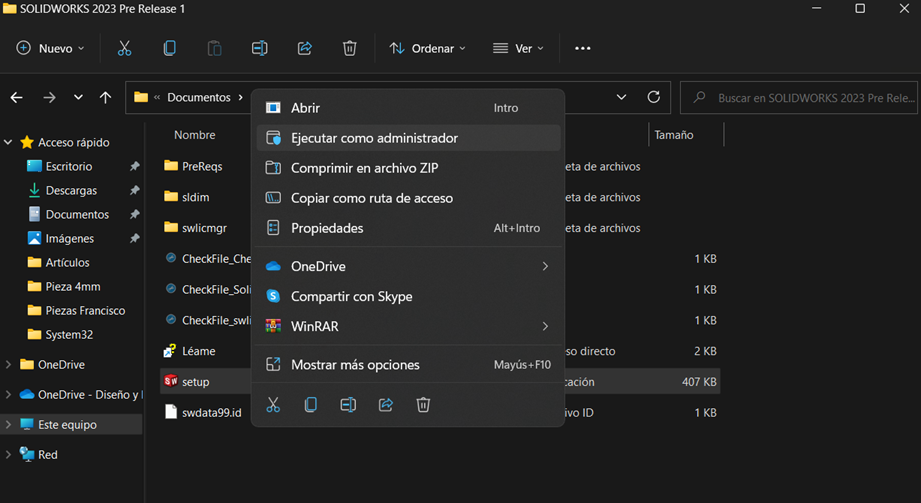
Task: Click the swdata99.id file icon
Action: pos(170,412)
